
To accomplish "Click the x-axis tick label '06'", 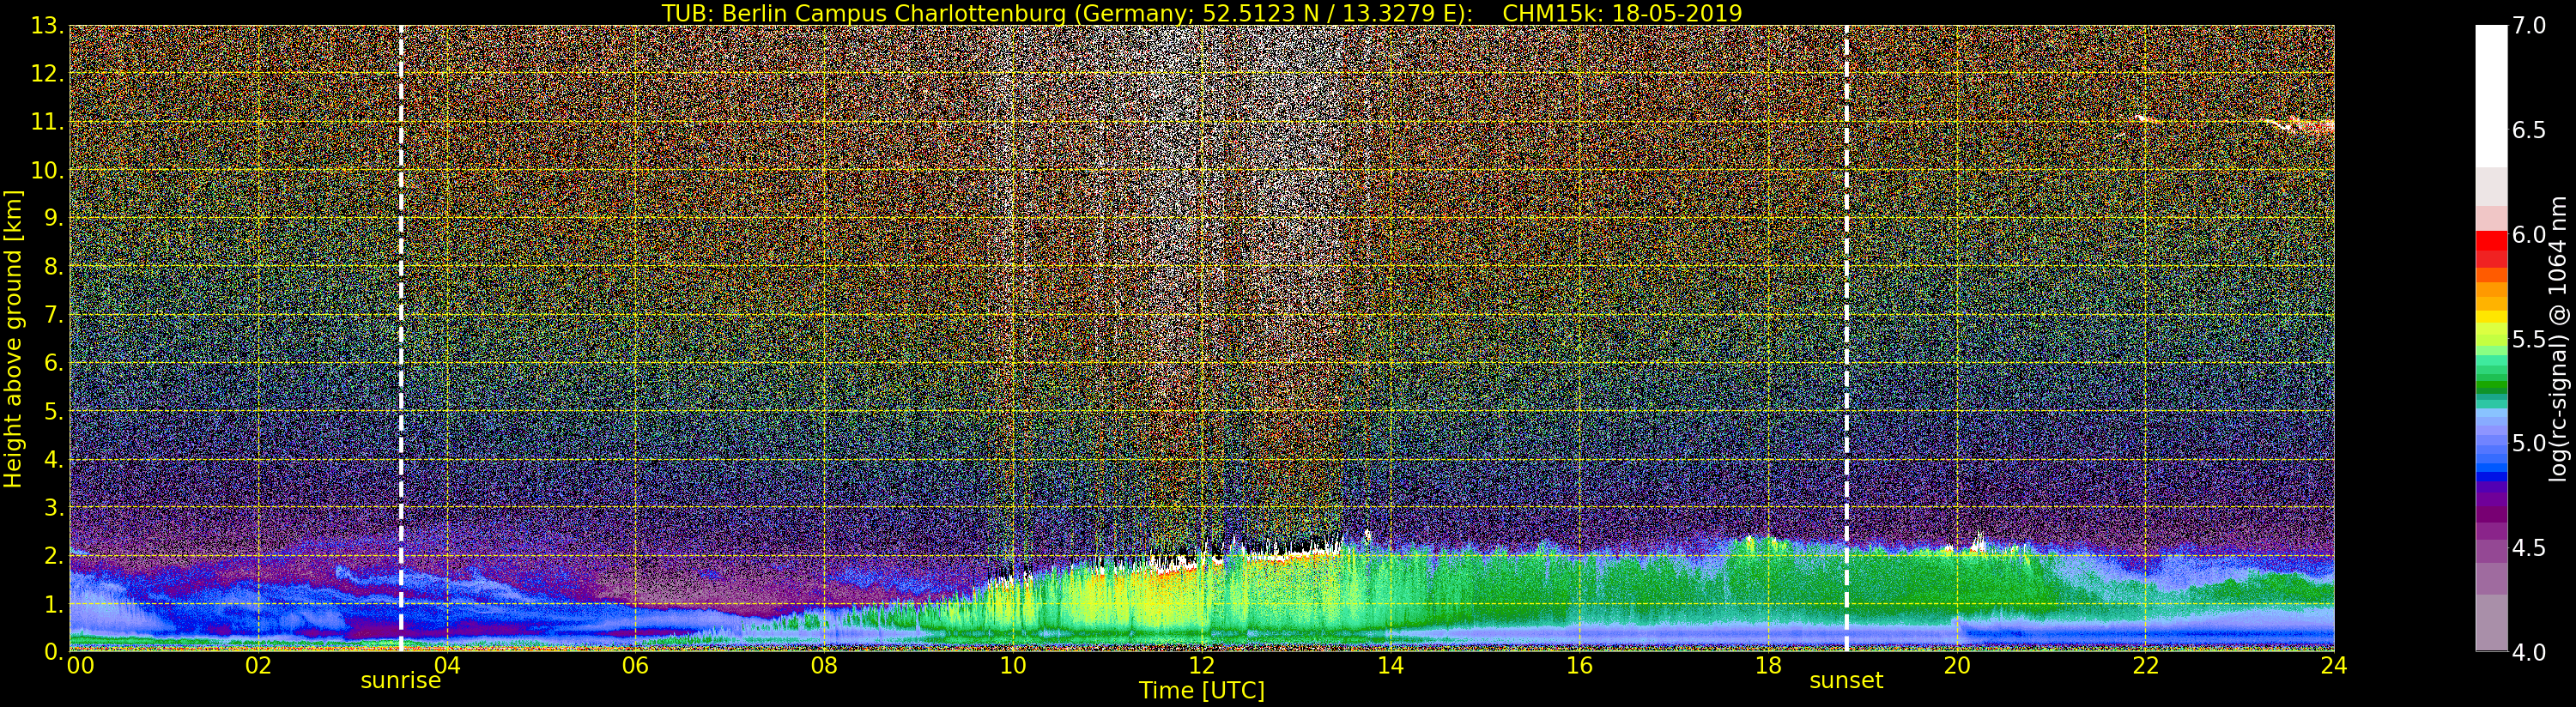I will point(635,666).
